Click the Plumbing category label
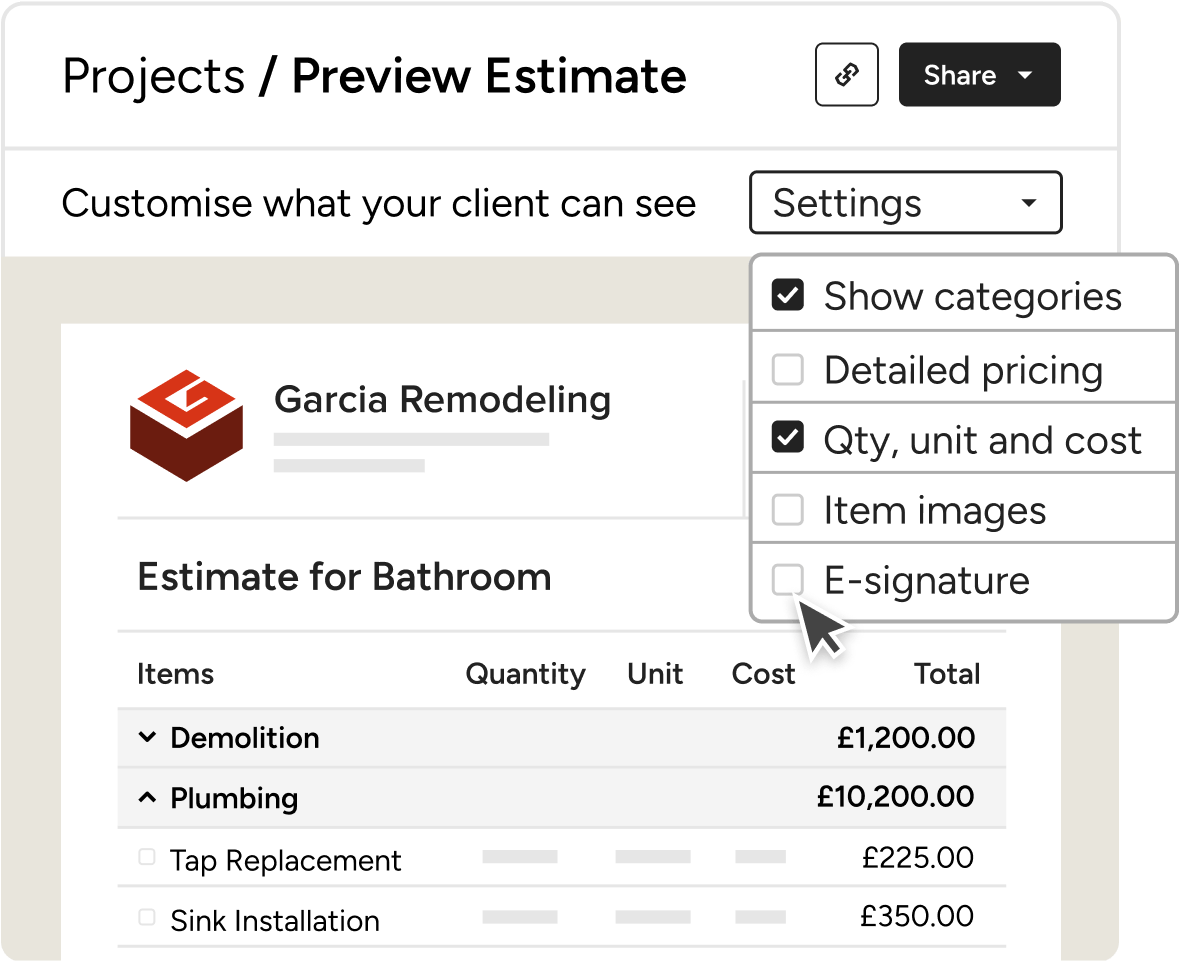Viewport: 1181px width, 961px height. [x=234, y=798]
